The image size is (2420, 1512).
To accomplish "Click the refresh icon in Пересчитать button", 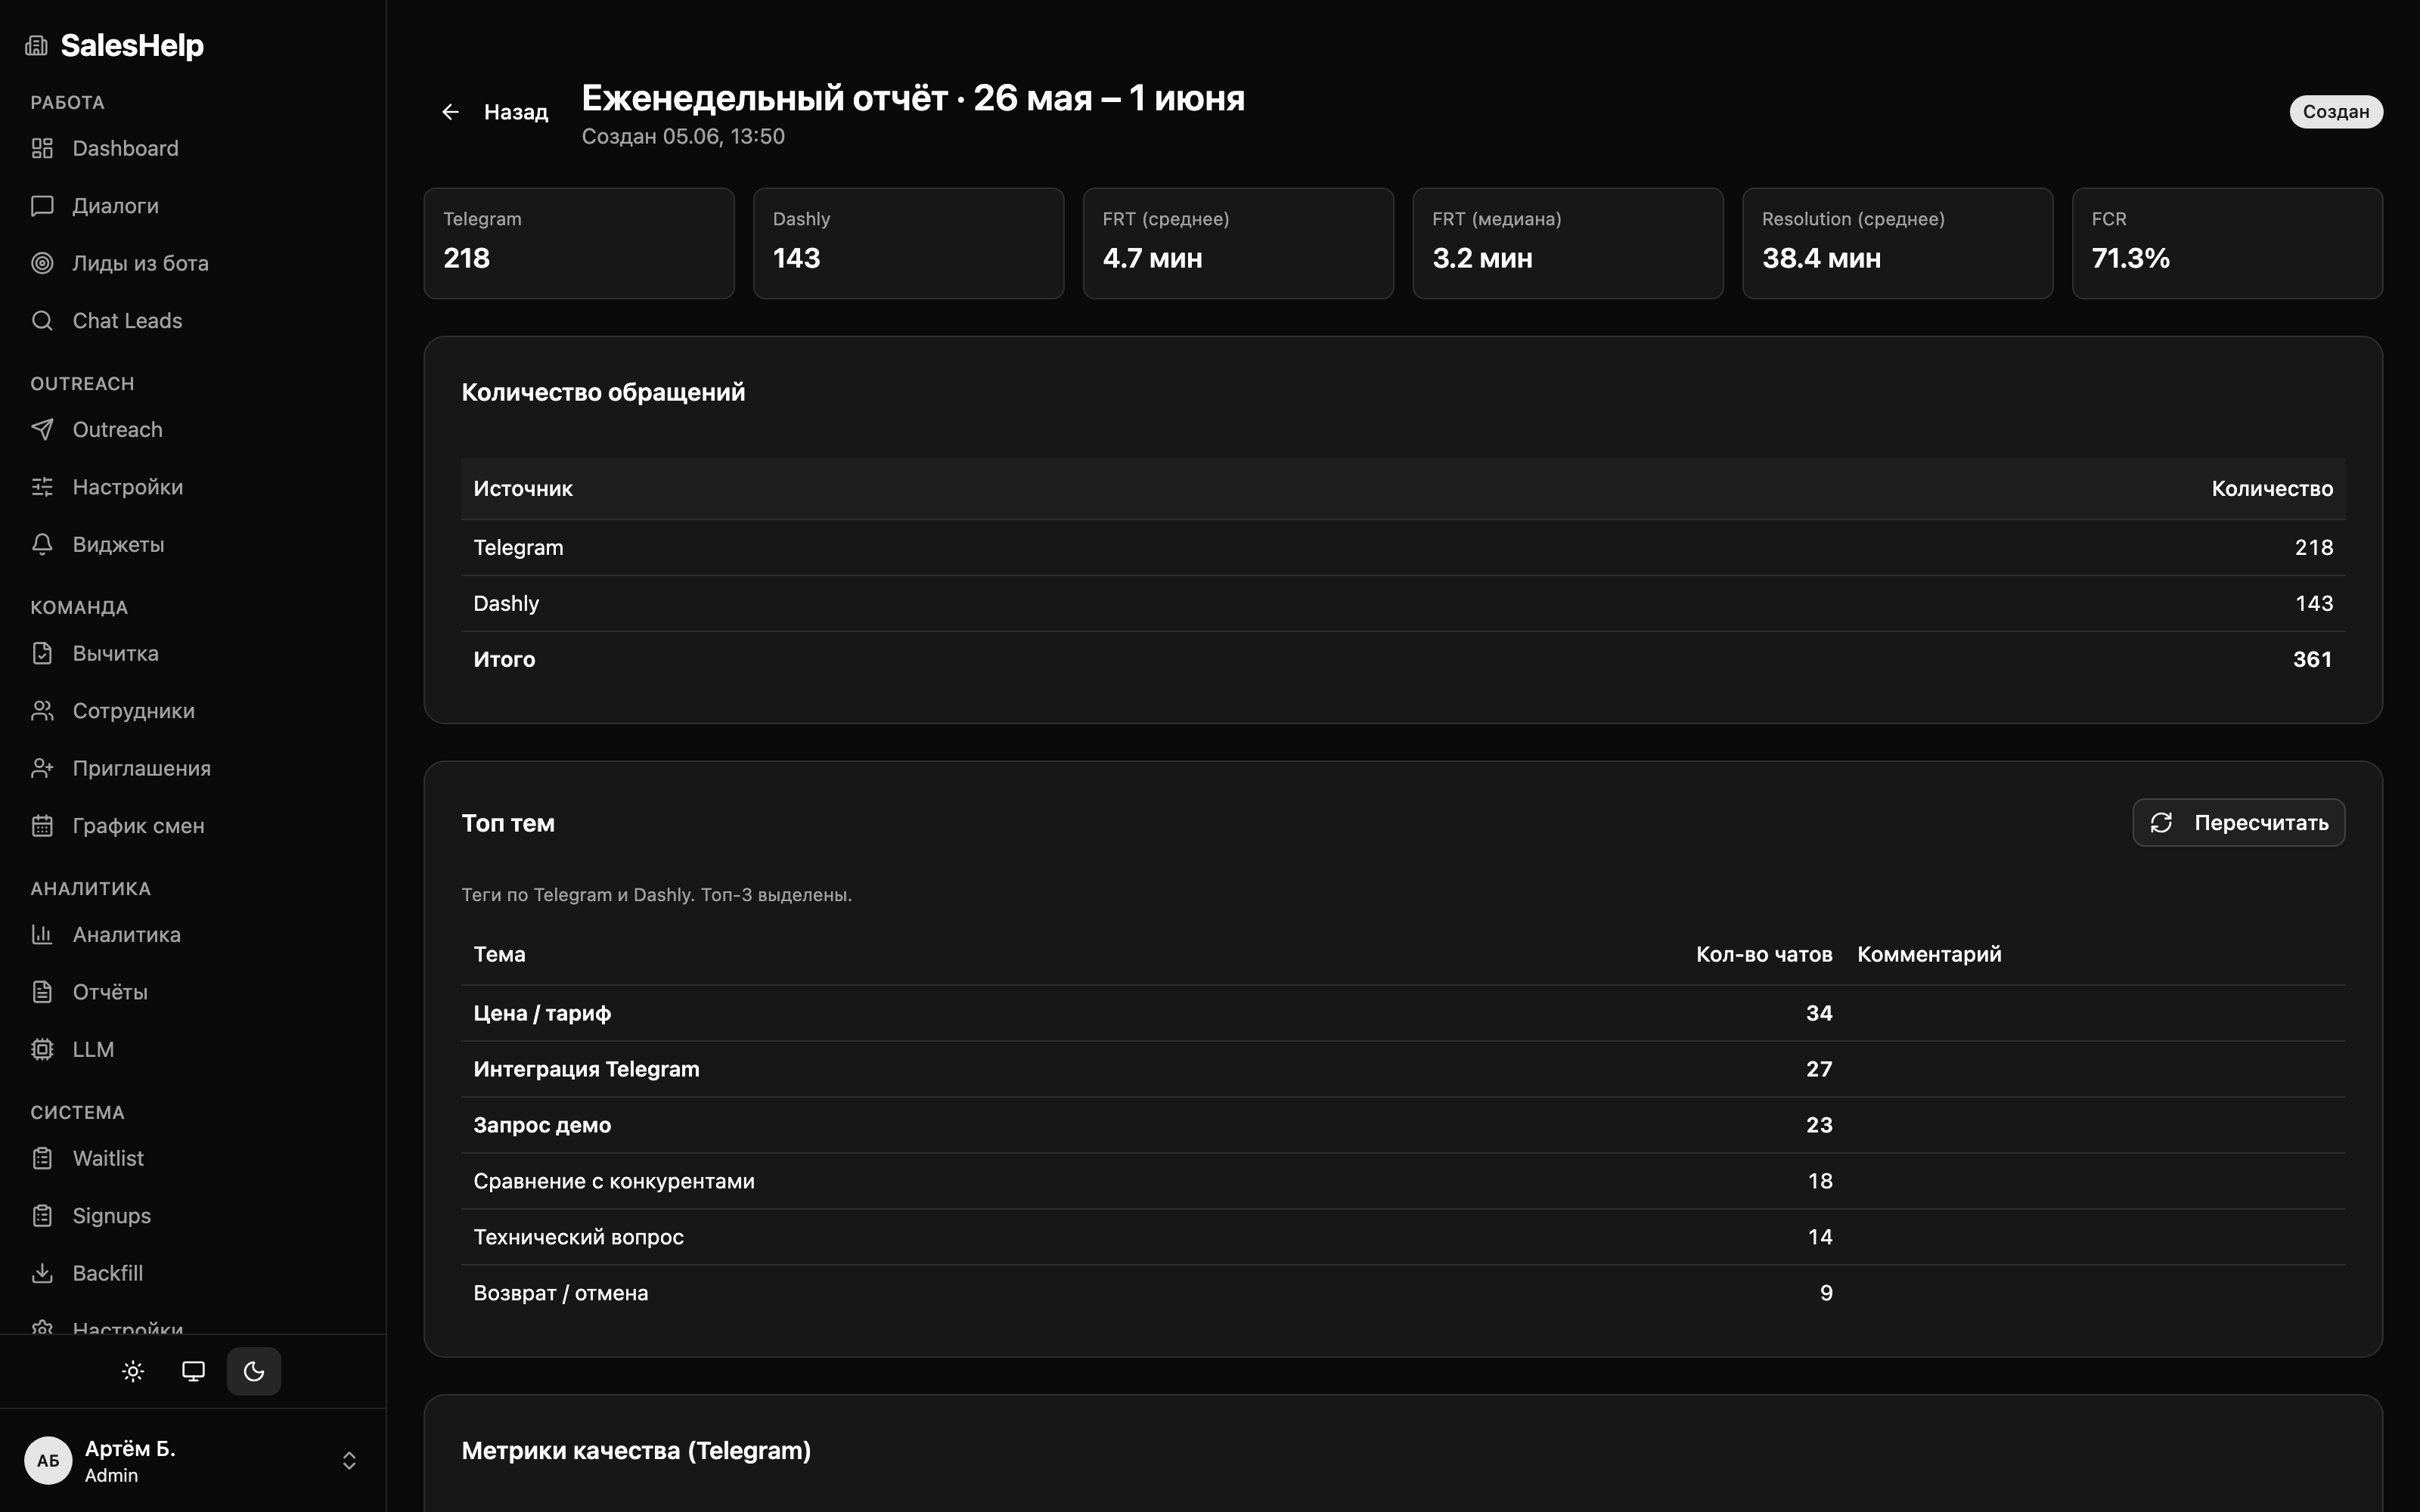I will pos(2161,823).
